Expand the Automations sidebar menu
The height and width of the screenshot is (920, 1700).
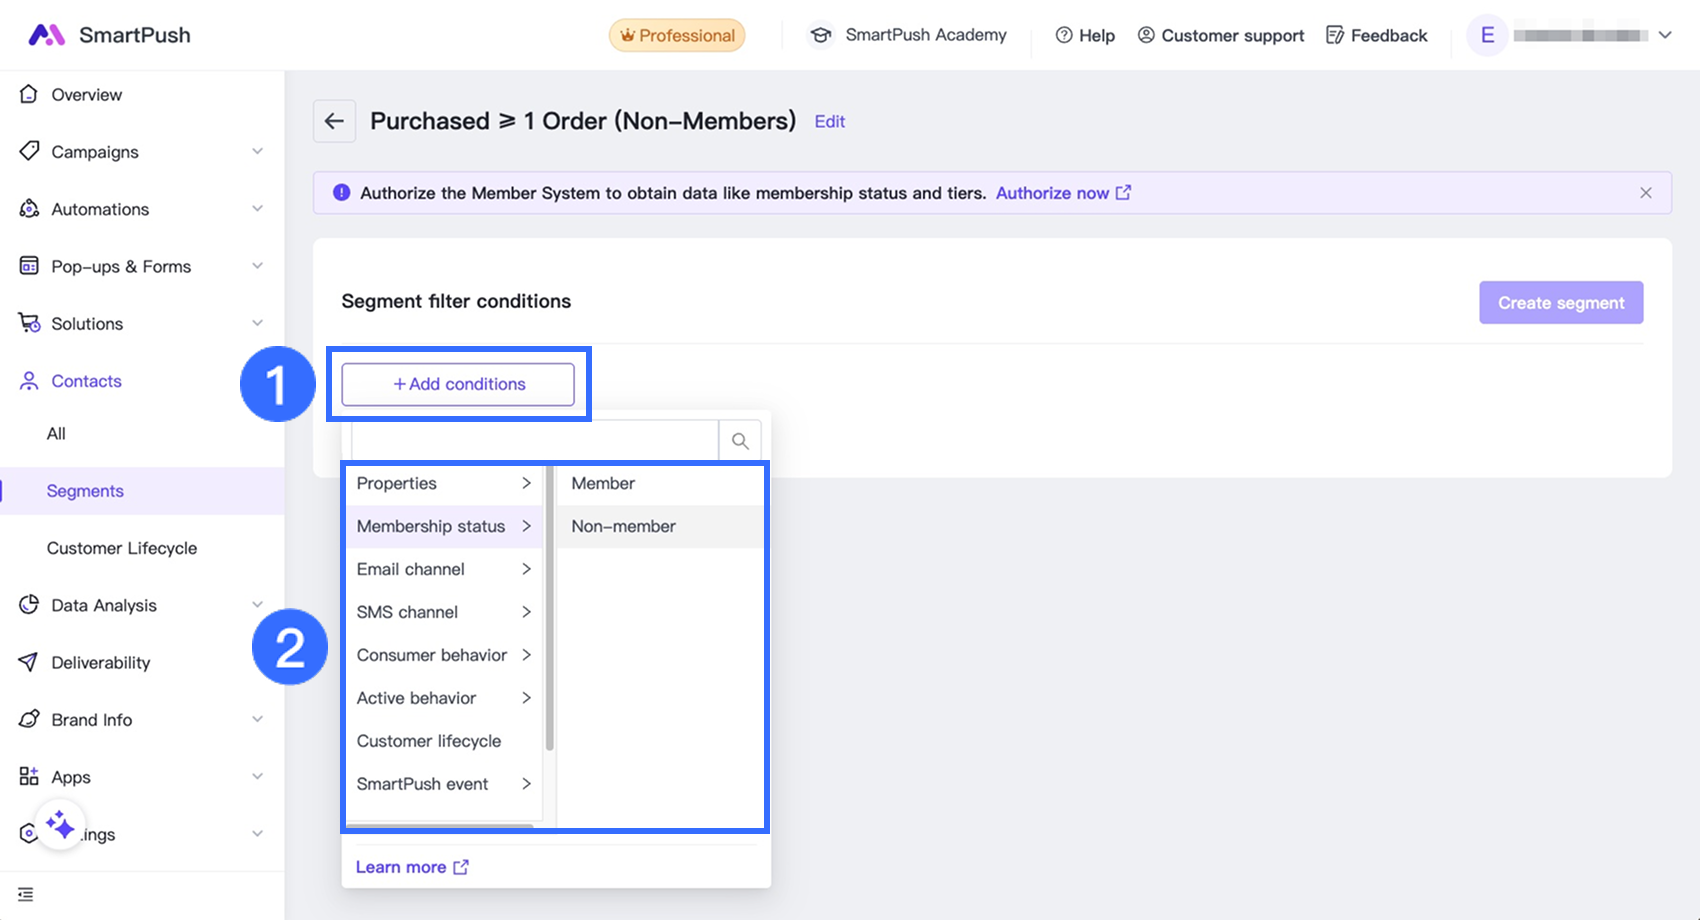(257, 208)
